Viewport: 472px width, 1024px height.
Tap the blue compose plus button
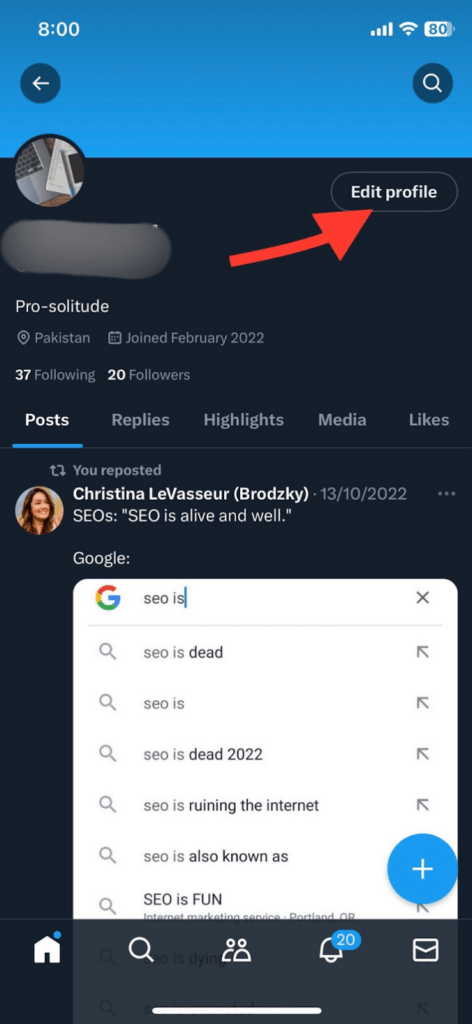pos(422,869)
